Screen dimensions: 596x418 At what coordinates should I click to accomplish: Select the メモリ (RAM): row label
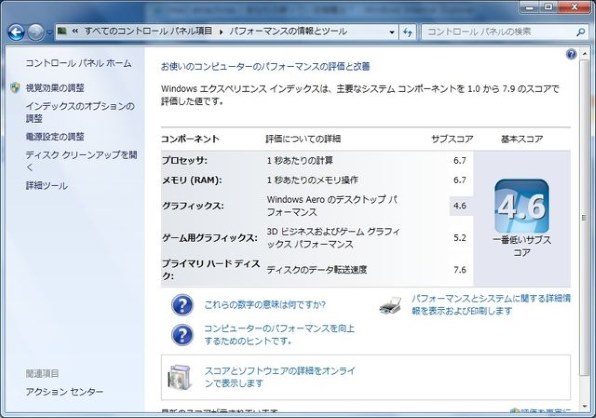[192, 180]
